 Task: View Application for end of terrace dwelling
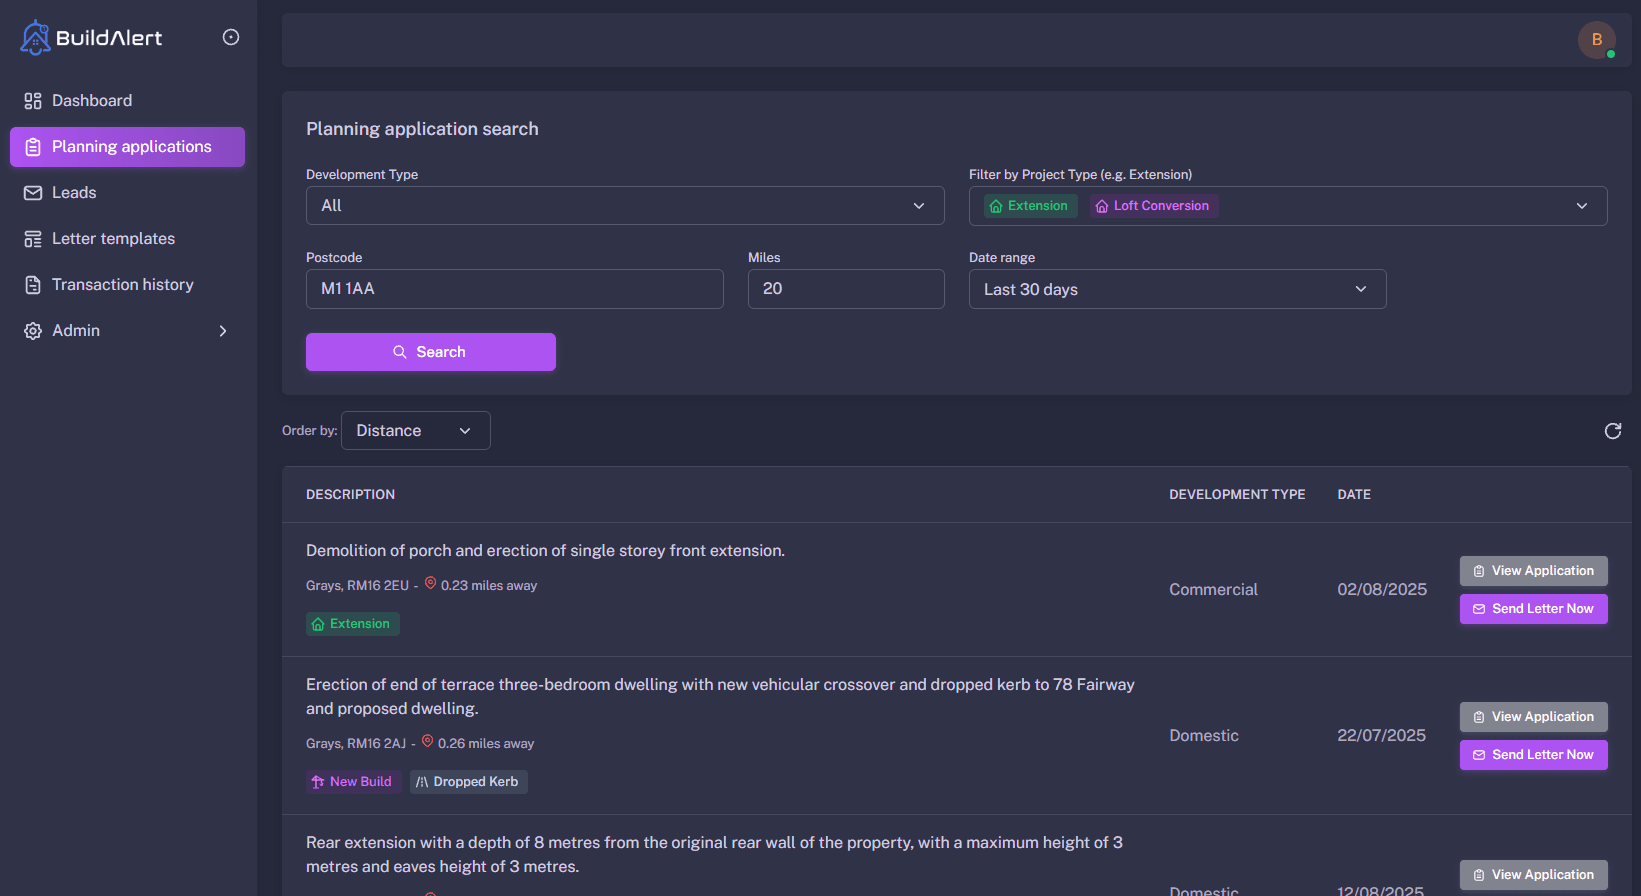tap(1532, 717)
